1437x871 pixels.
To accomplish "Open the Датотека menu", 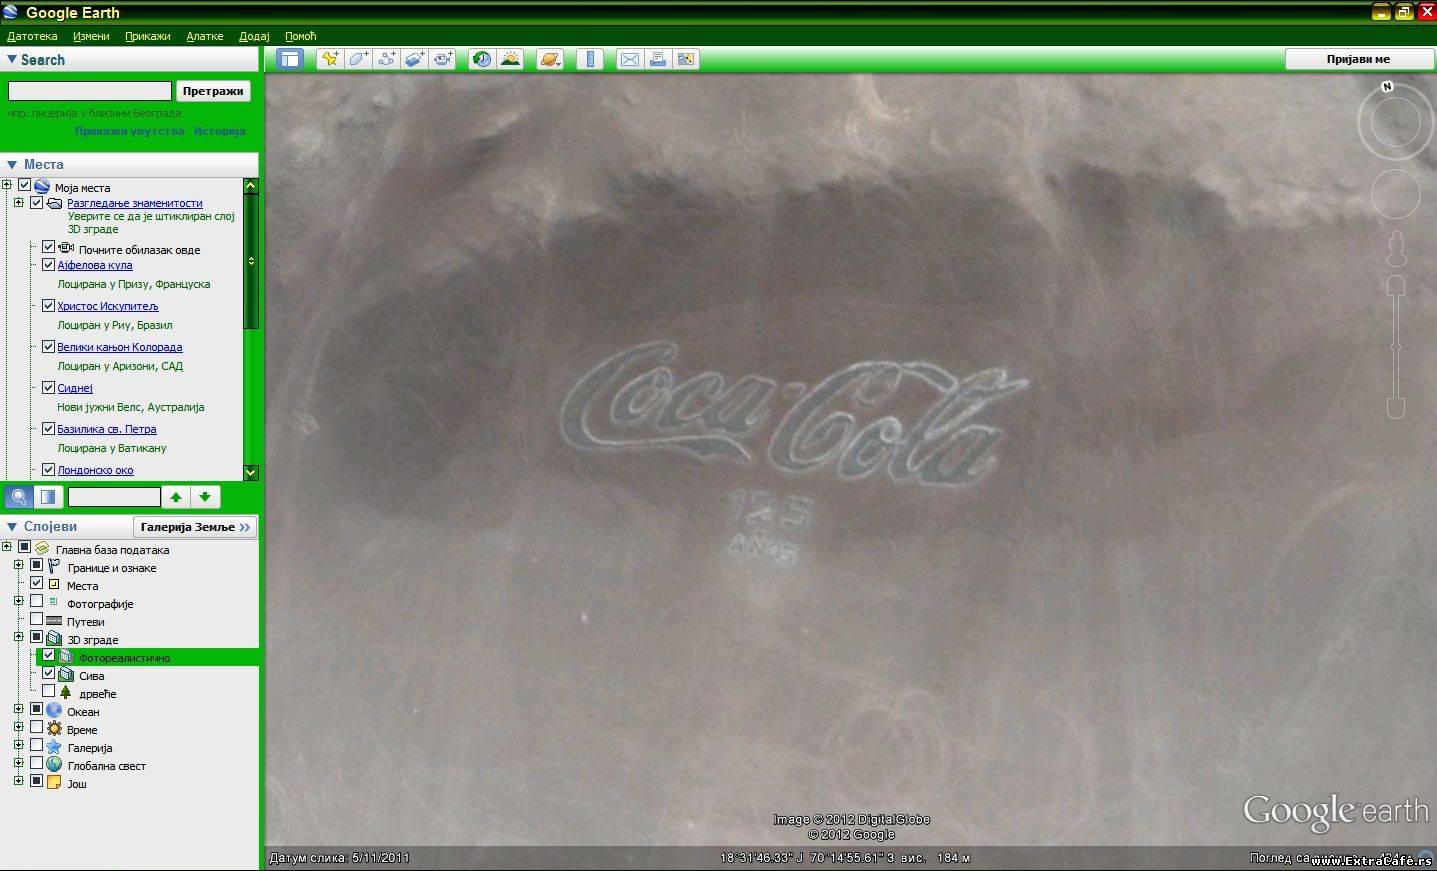I will tap(32, 36).
